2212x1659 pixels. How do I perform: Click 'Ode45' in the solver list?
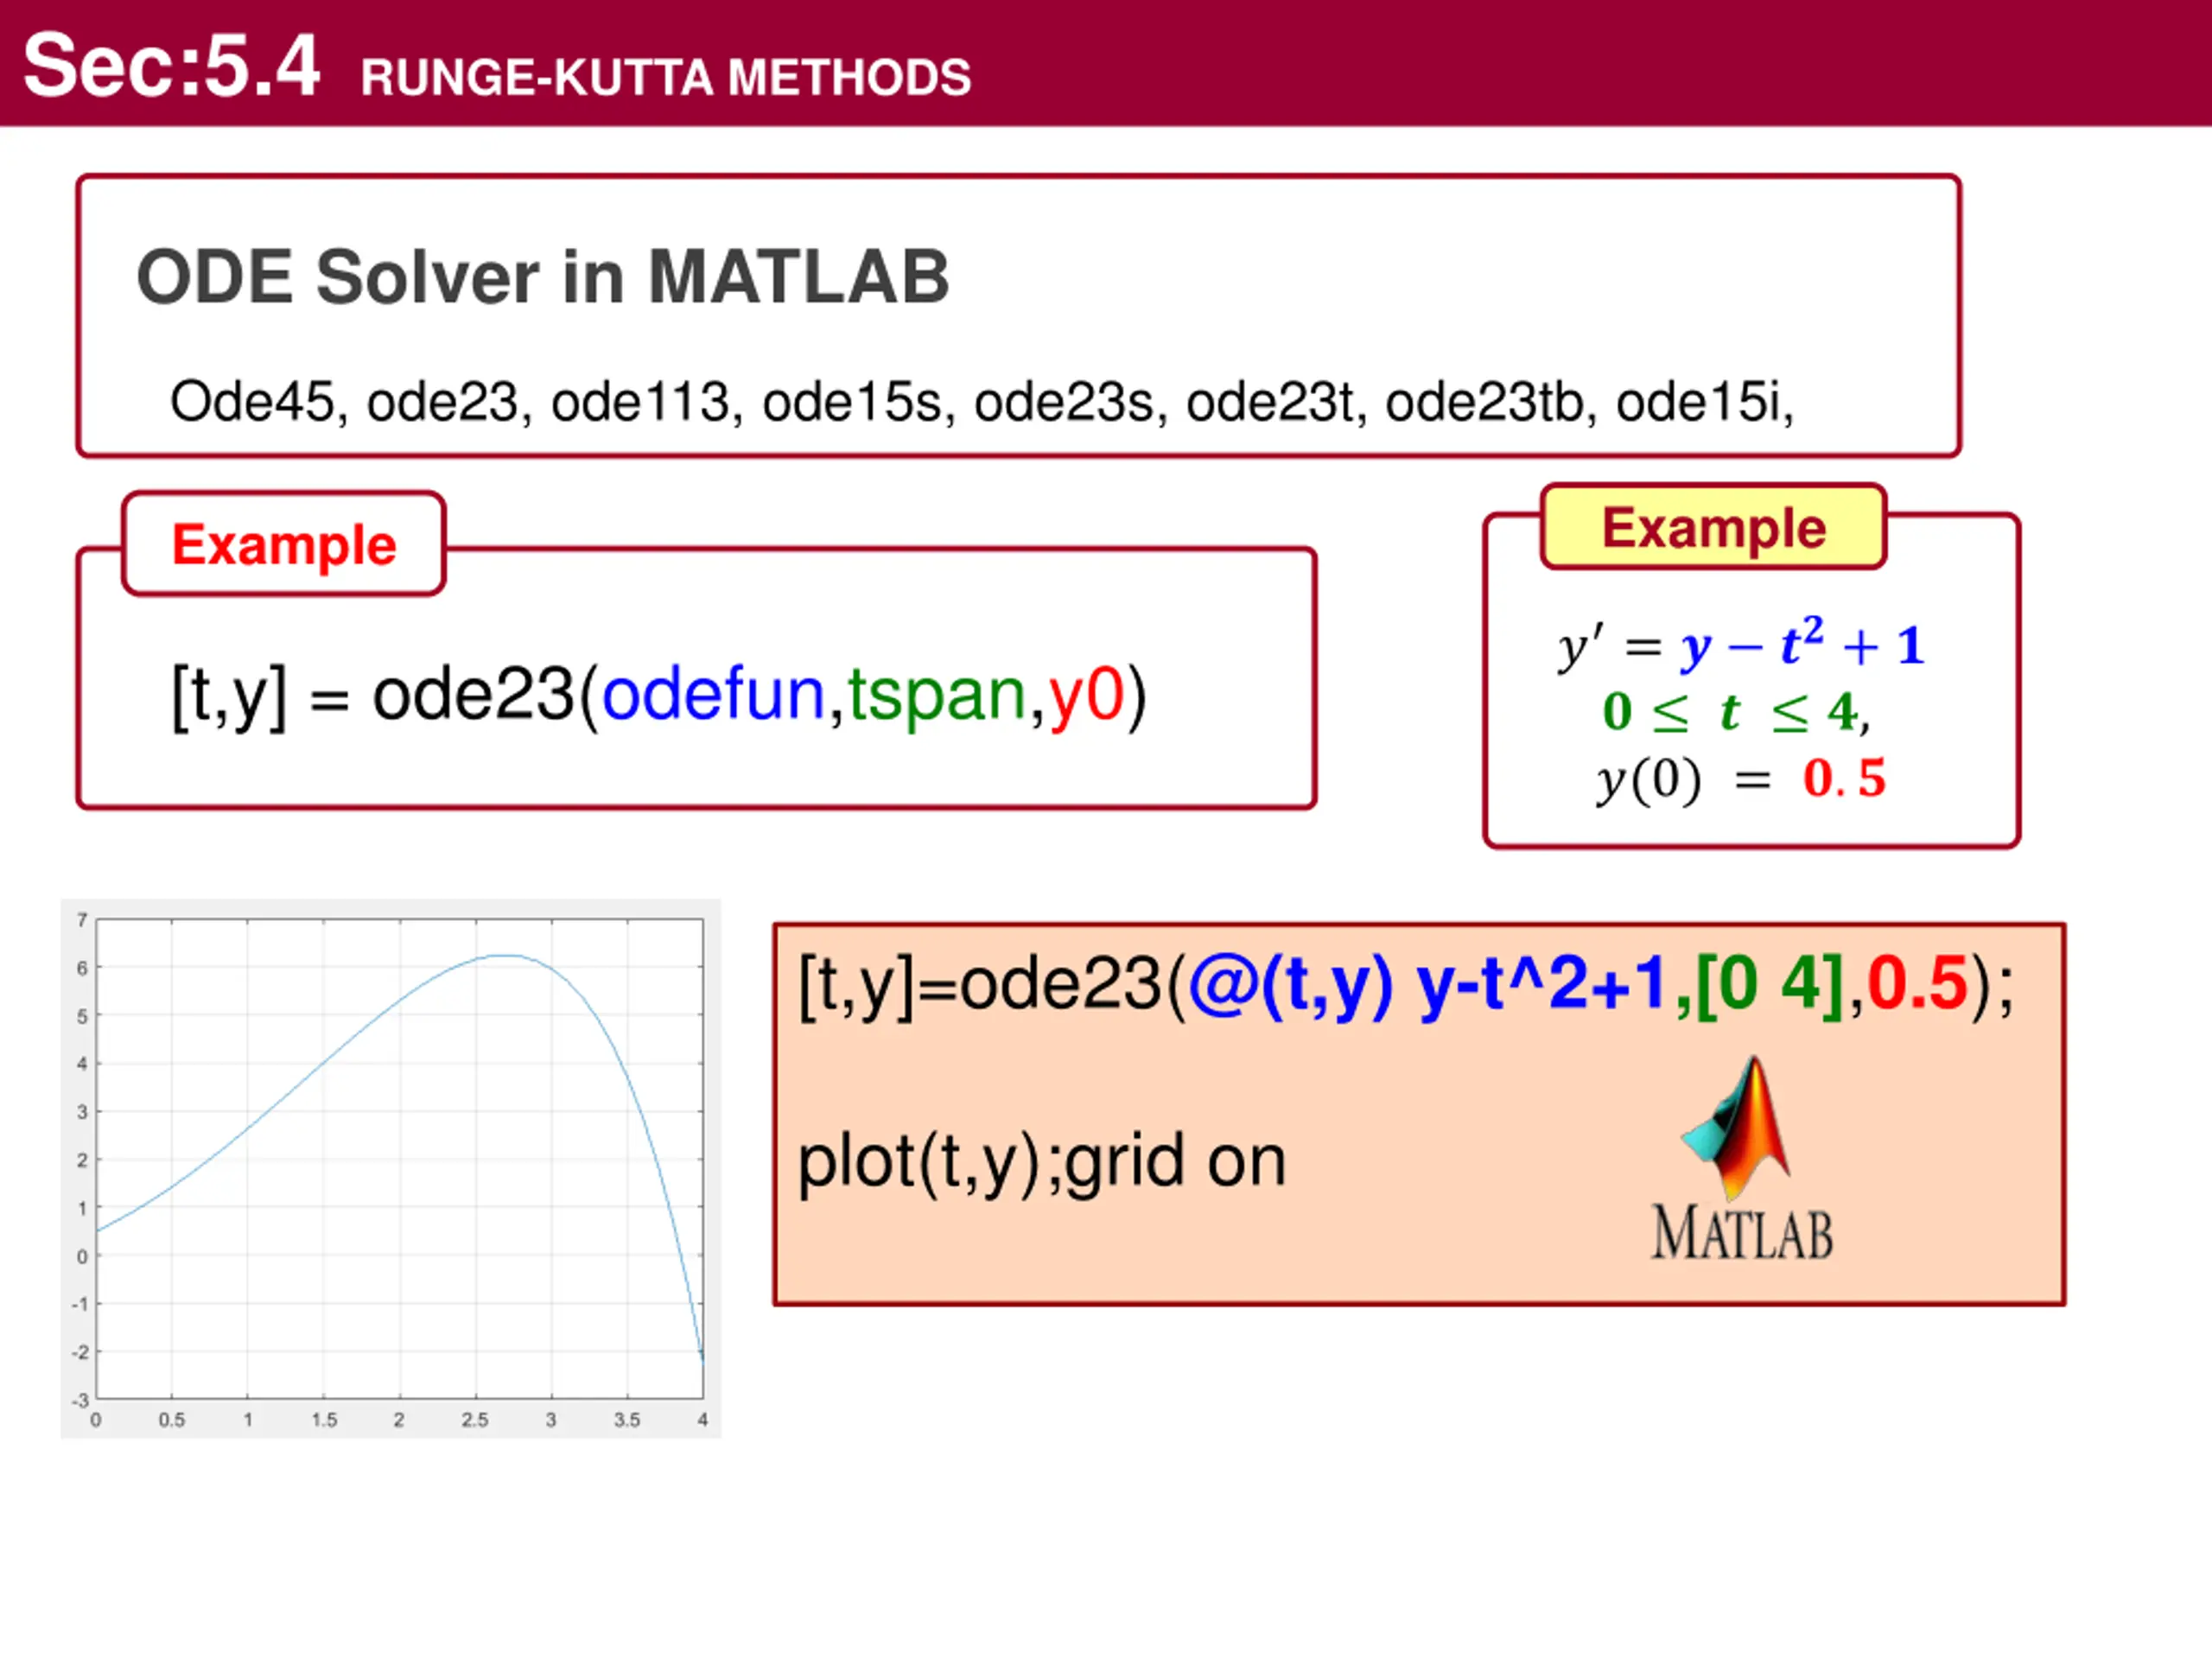tap(252, 402)
